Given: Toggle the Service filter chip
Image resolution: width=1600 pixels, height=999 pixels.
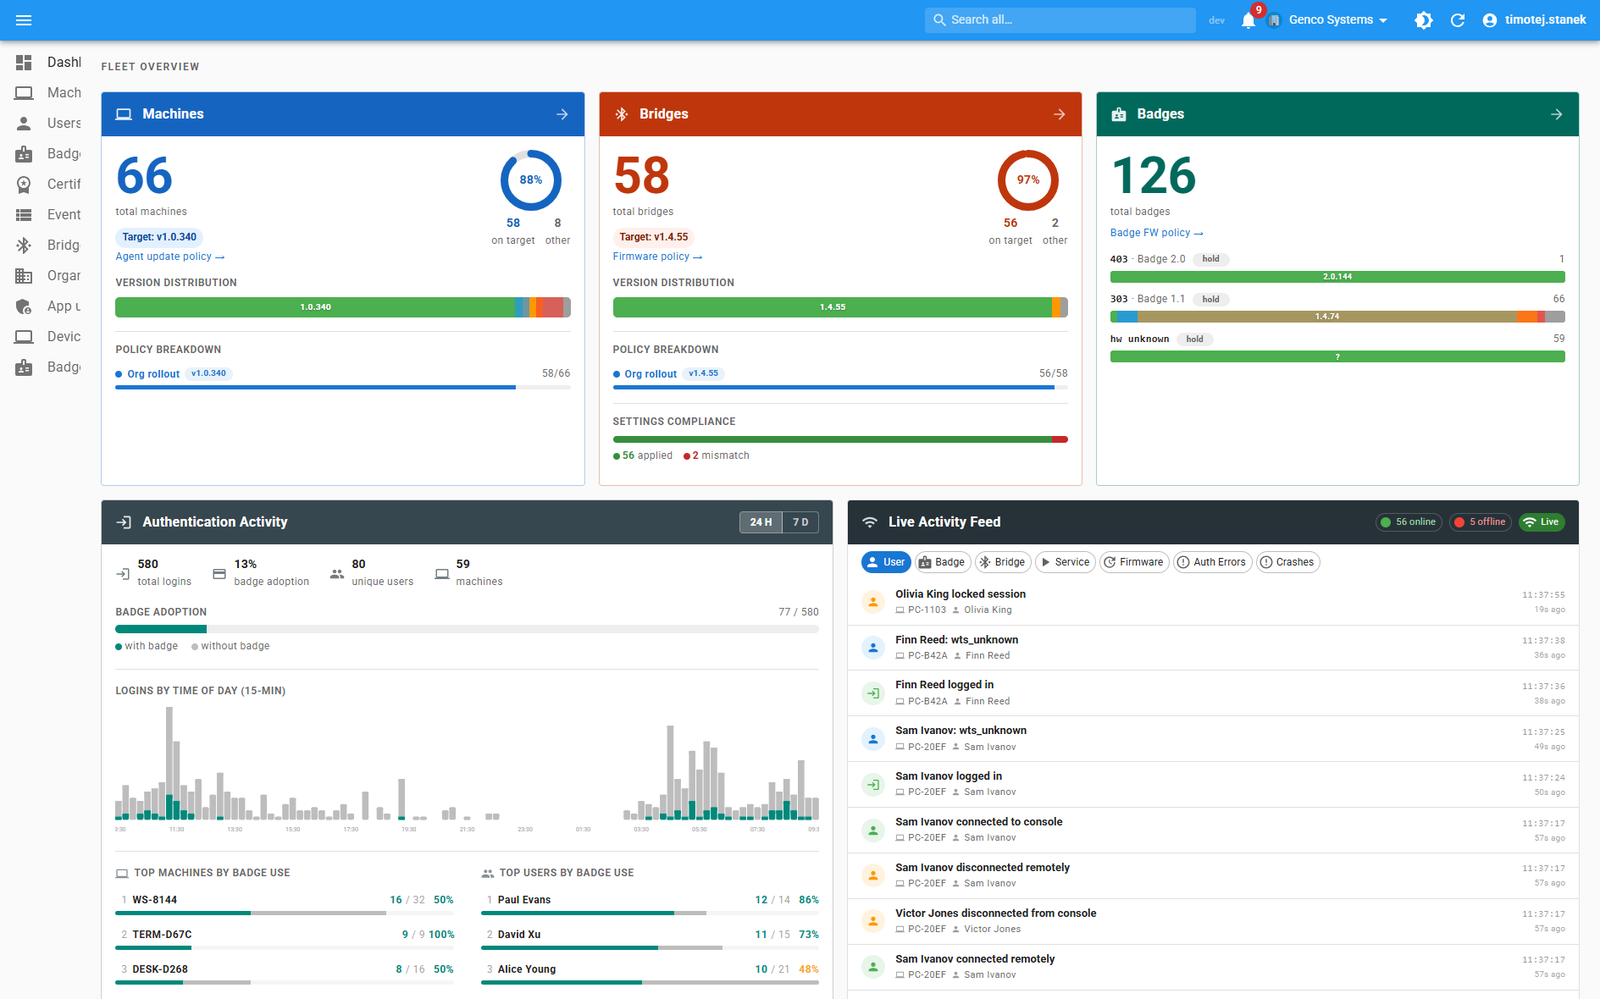Looking at the screenshot, I should 1065,562.
